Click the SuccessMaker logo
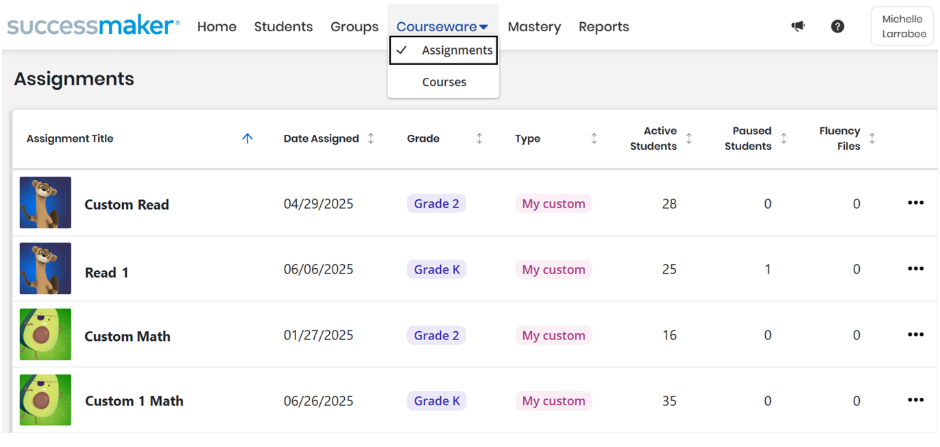Viewport: 940px width, 447px height. 93,26
